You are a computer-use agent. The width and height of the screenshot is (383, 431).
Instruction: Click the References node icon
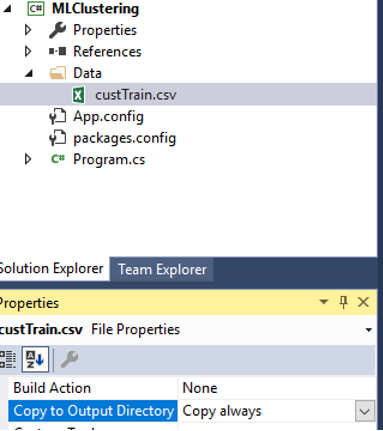pyautogui.click(x=57, y=51)
